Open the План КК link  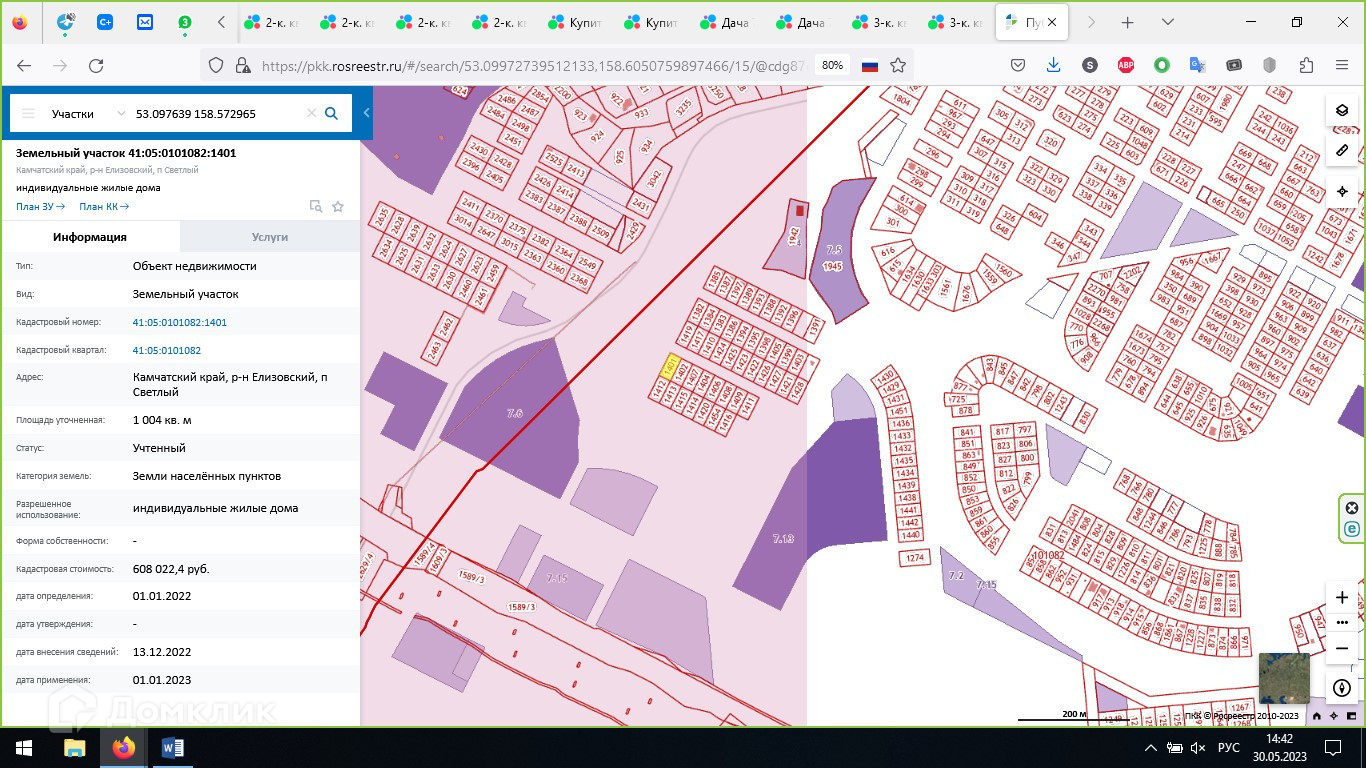tap(104, 207)
